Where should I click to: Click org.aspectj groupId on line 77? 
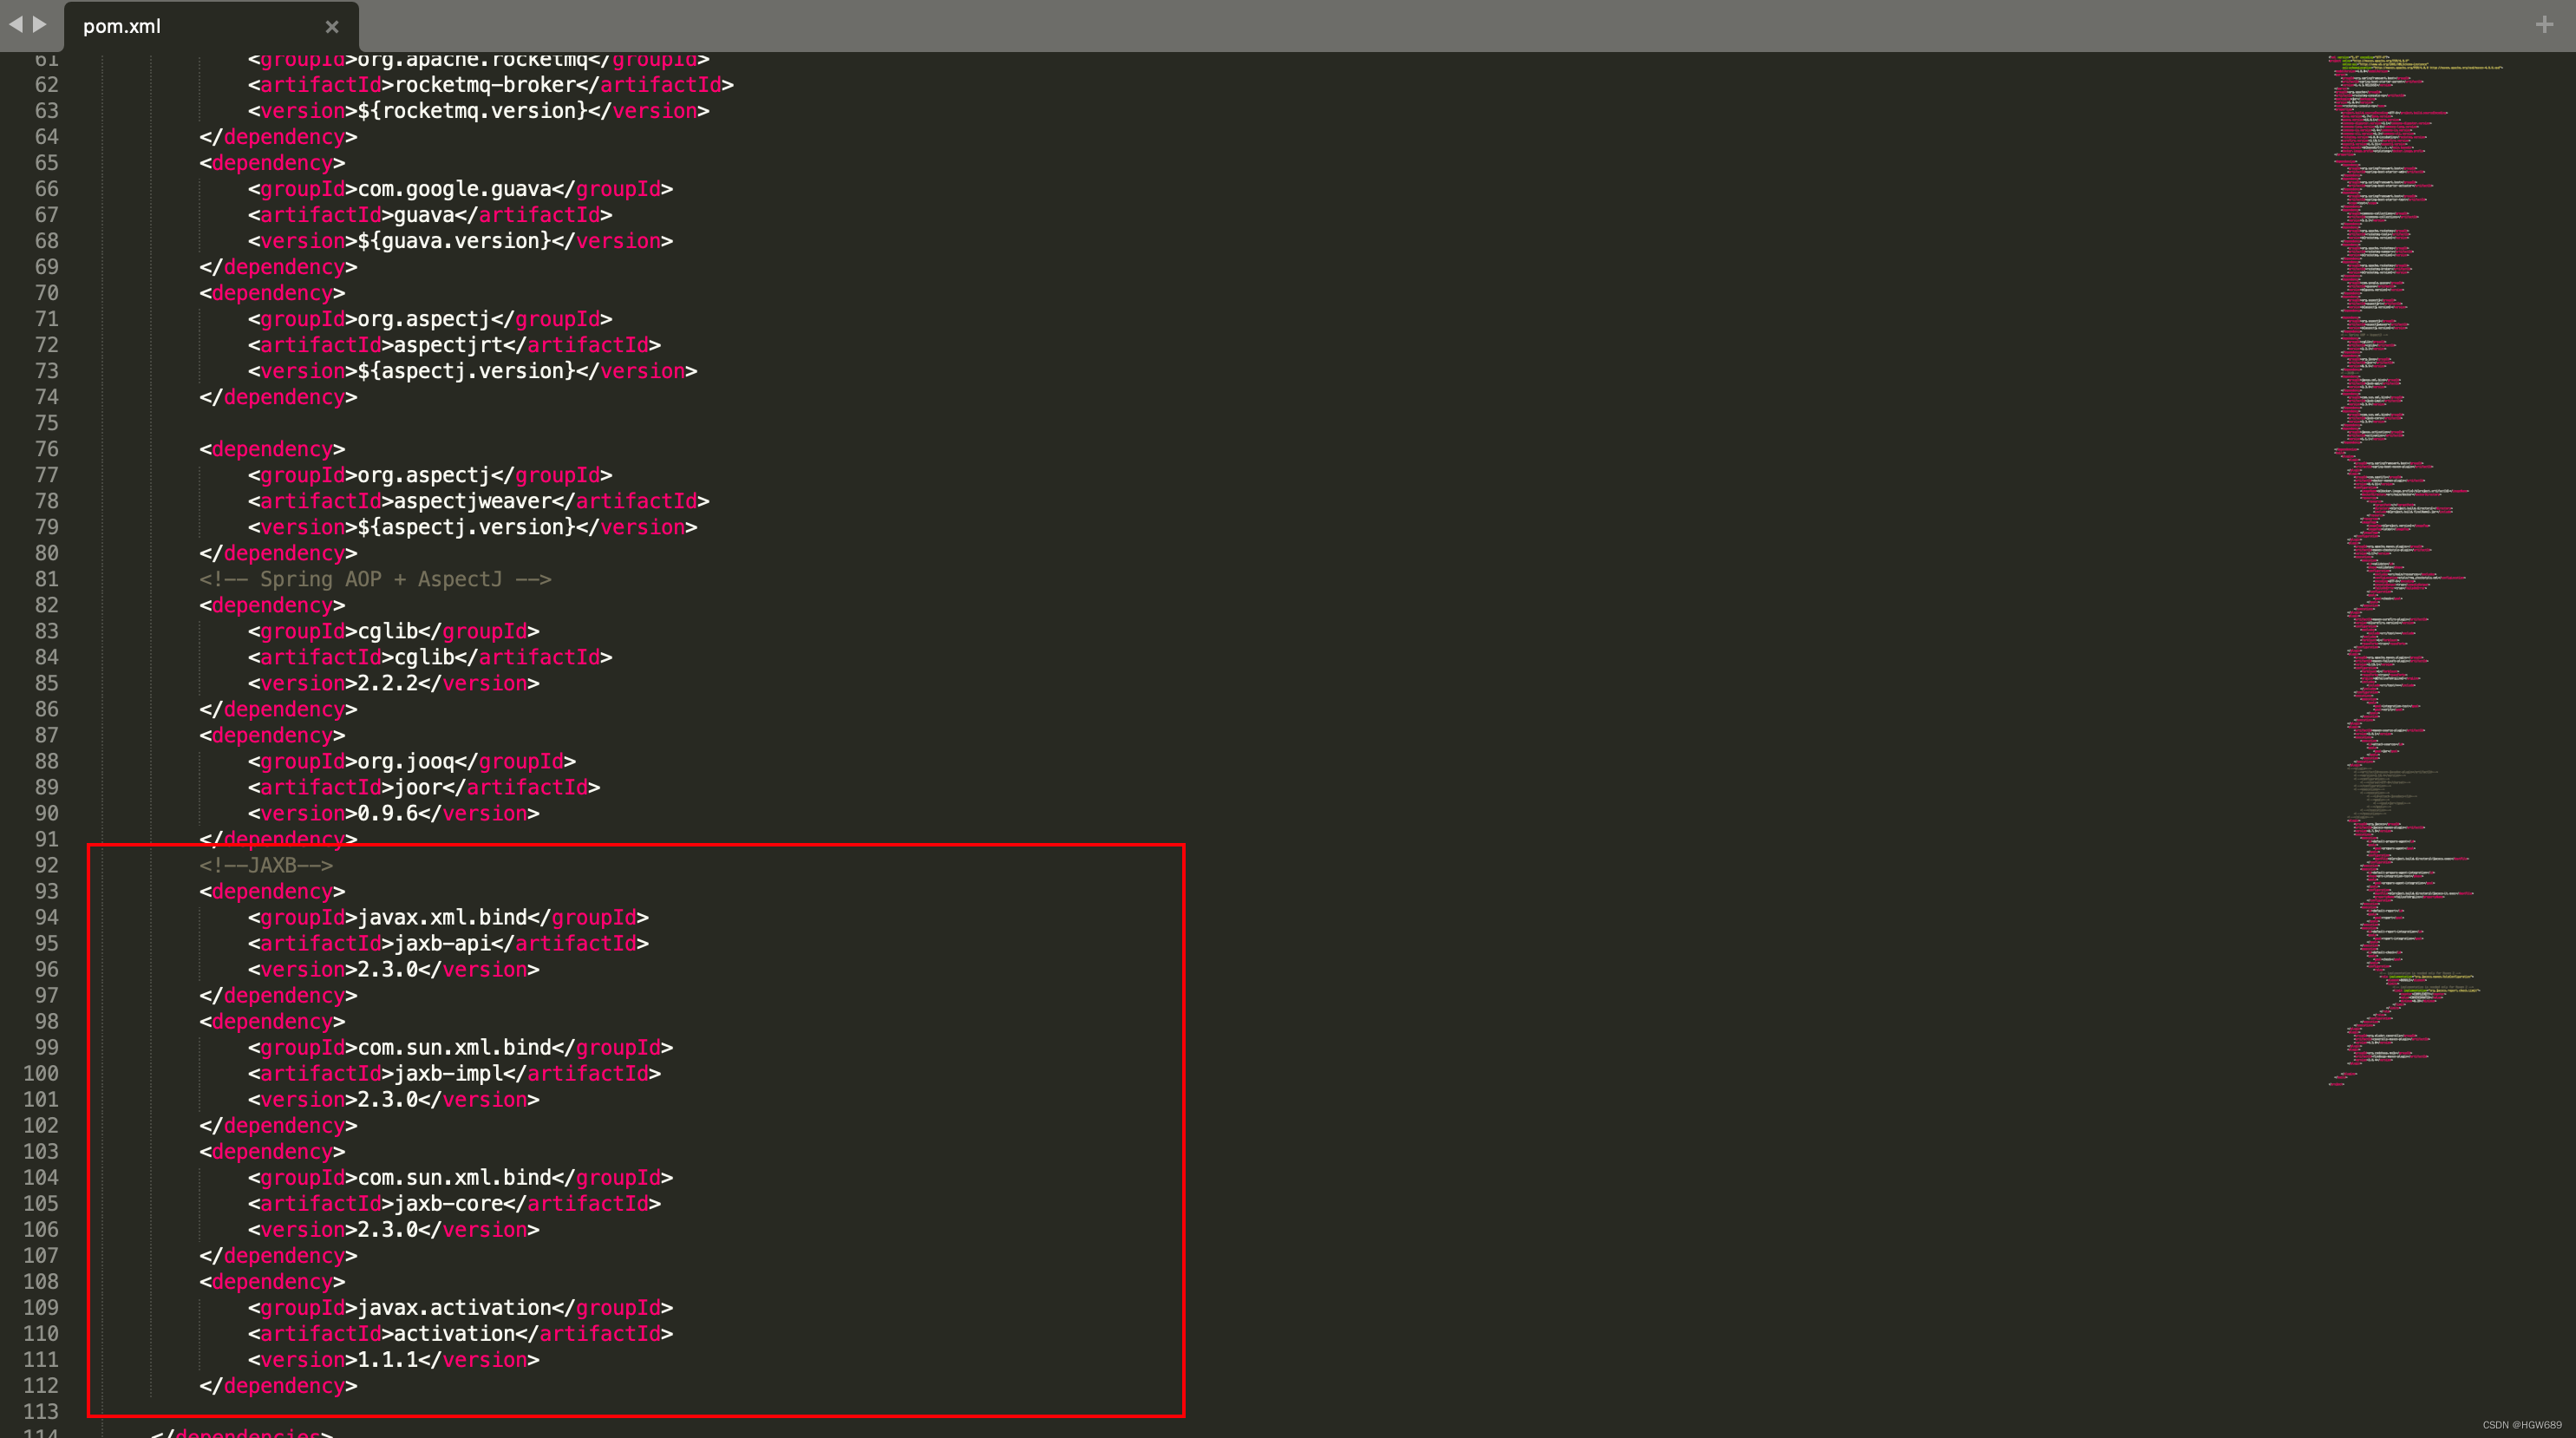coord(424,475)
